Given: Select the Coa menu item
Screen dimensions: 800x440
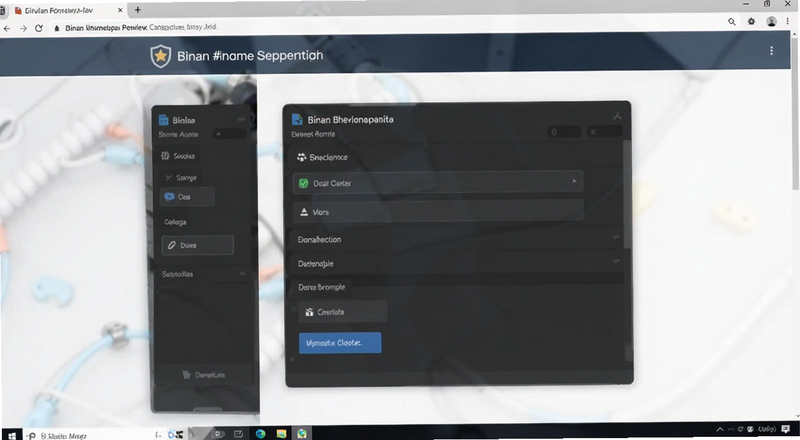Looking at the screenshot, I should coord(187,197).
